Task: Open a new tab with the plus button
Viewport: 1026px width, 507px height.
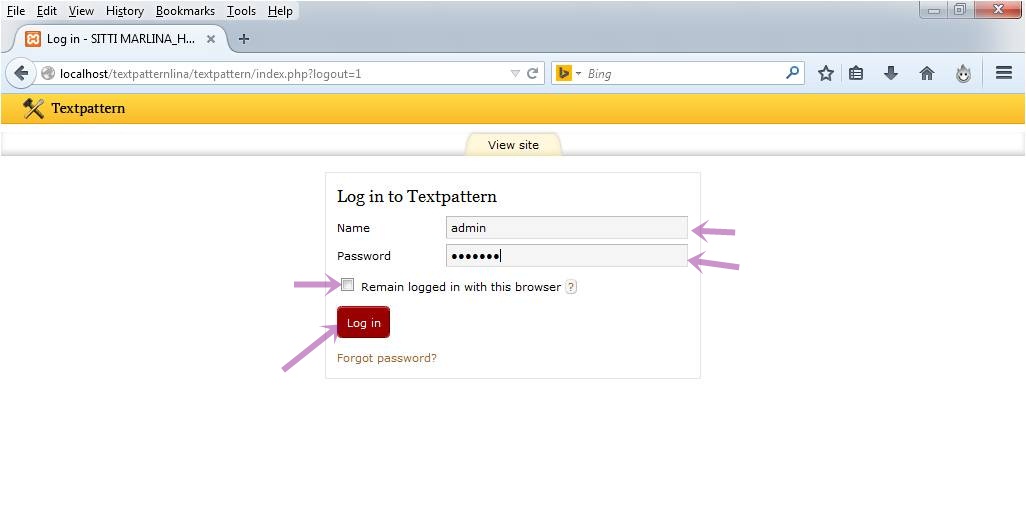Action: (x=244, y=39)
